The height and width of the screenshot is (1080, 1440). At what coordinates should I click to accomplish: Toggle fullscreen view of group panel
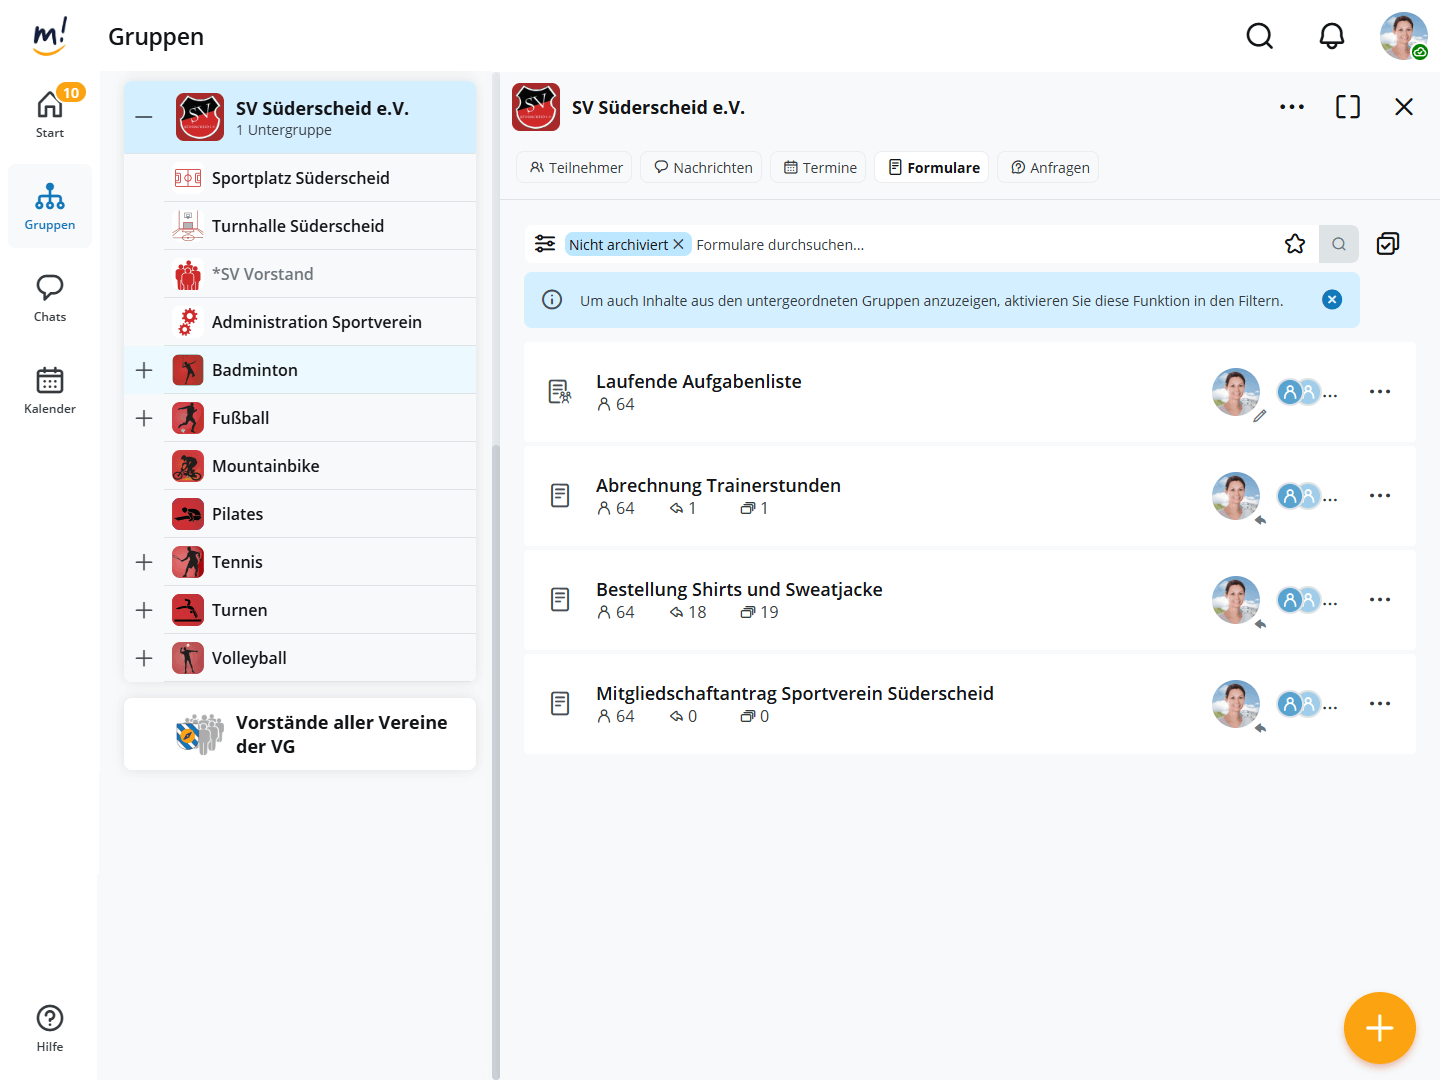click(1347, 107)
